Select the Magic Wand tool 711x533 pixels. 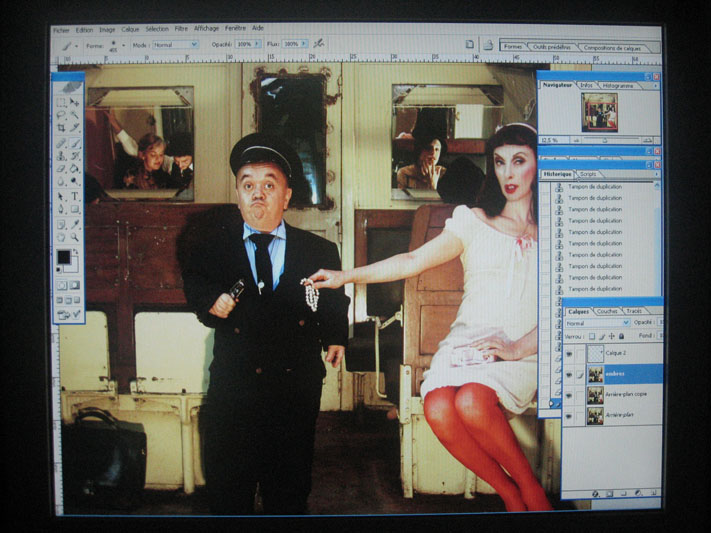(x=74, y=115)
